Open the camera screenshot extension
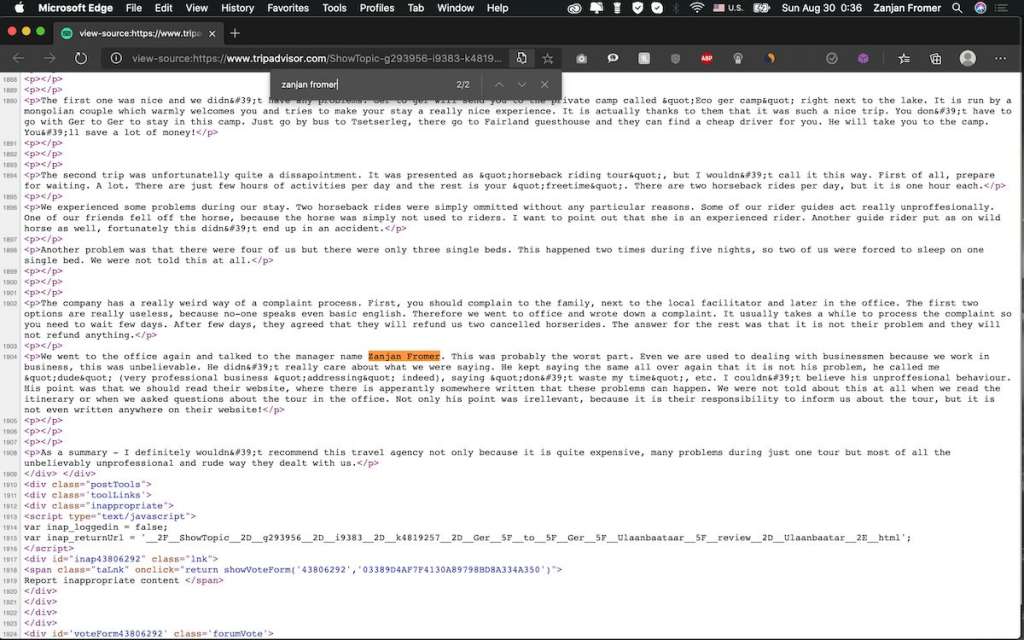The height and width of the screenshot is (640, 1024). (x=581, y=58)
